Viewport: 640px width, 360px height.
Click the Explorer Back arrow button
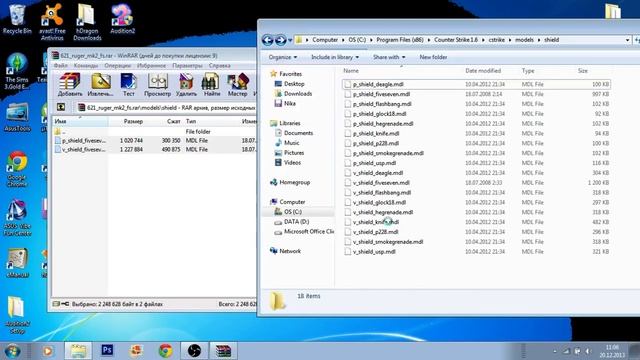click(x=268, y=40)
